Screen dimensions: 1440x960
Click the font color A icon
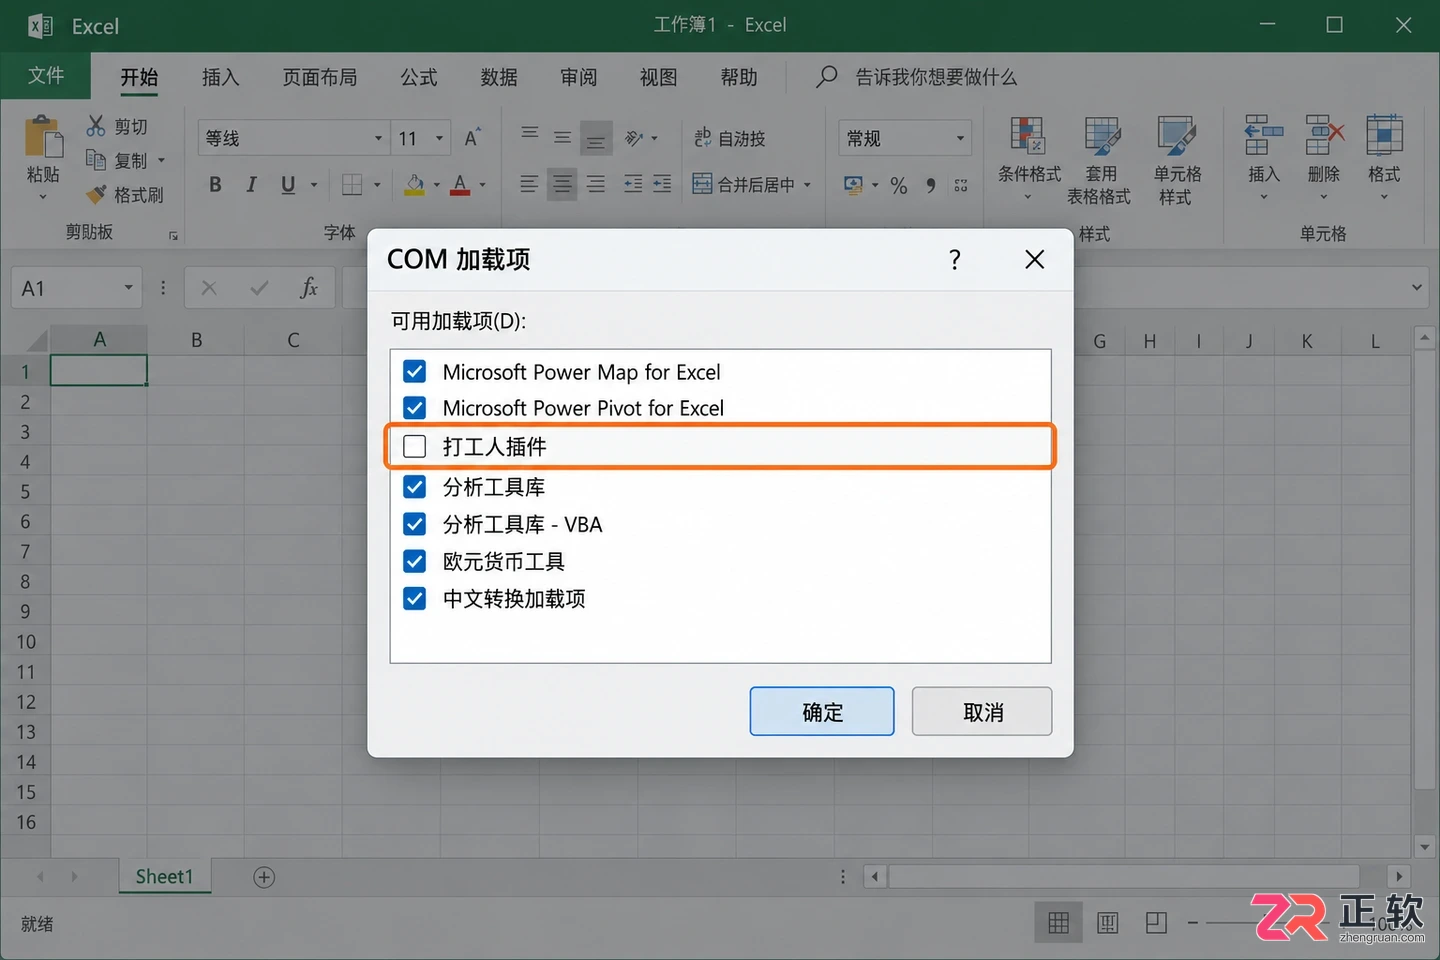point(460,184)
